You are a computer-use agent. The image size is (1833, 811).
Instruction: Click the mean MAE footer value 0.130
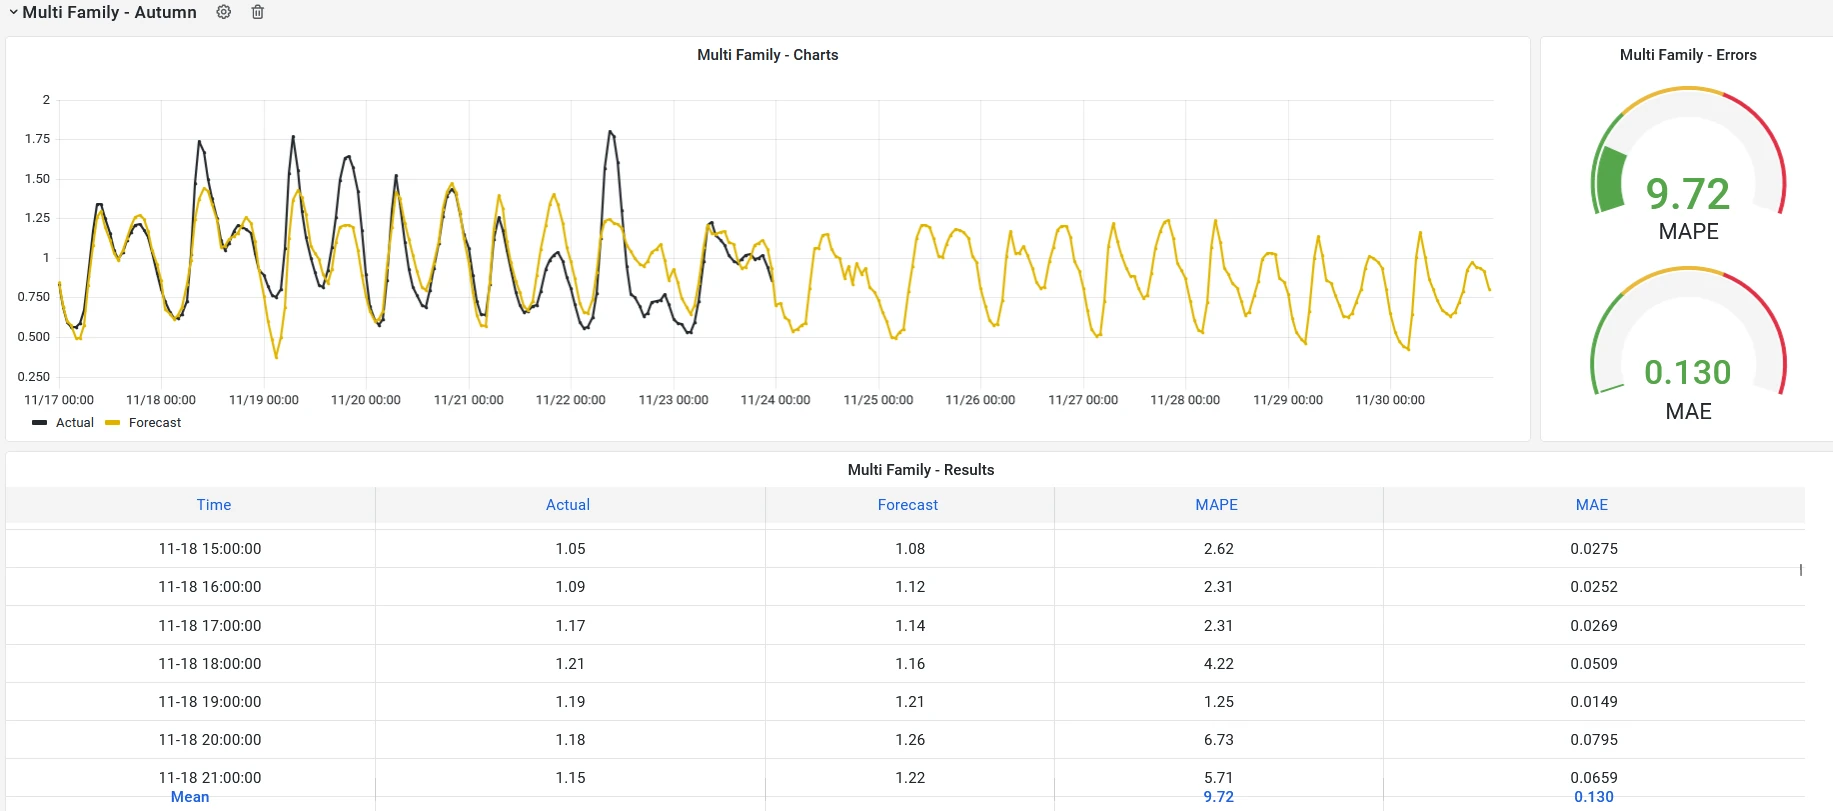point(1594,797)
